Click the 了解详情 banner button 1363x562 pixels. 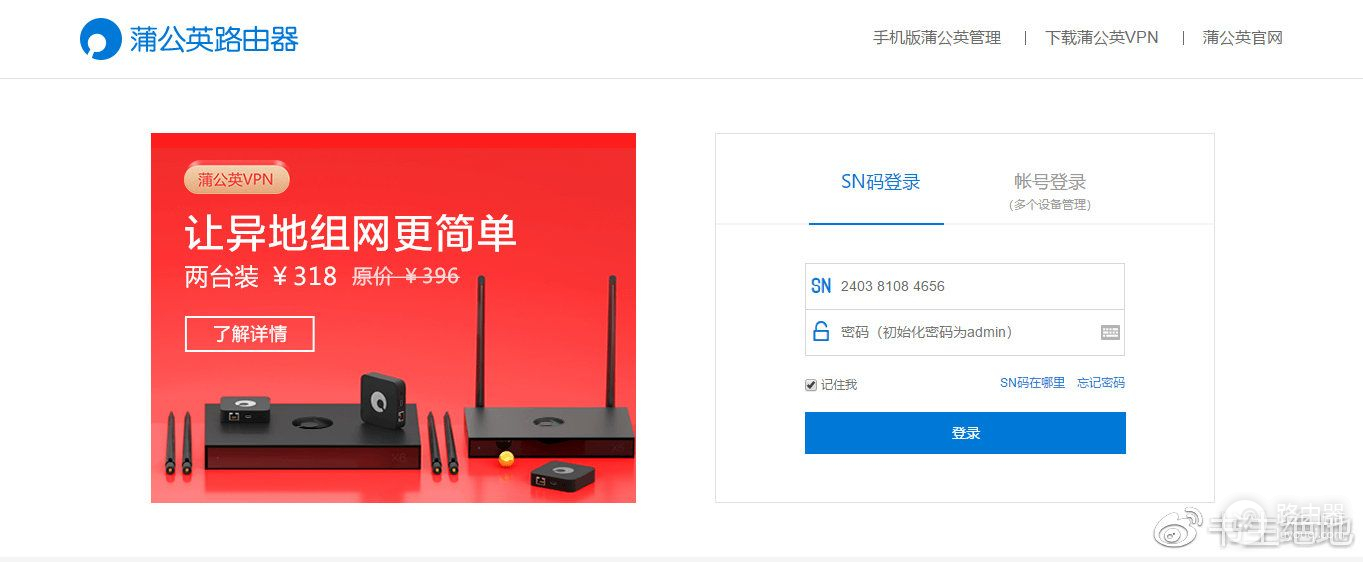250,334
